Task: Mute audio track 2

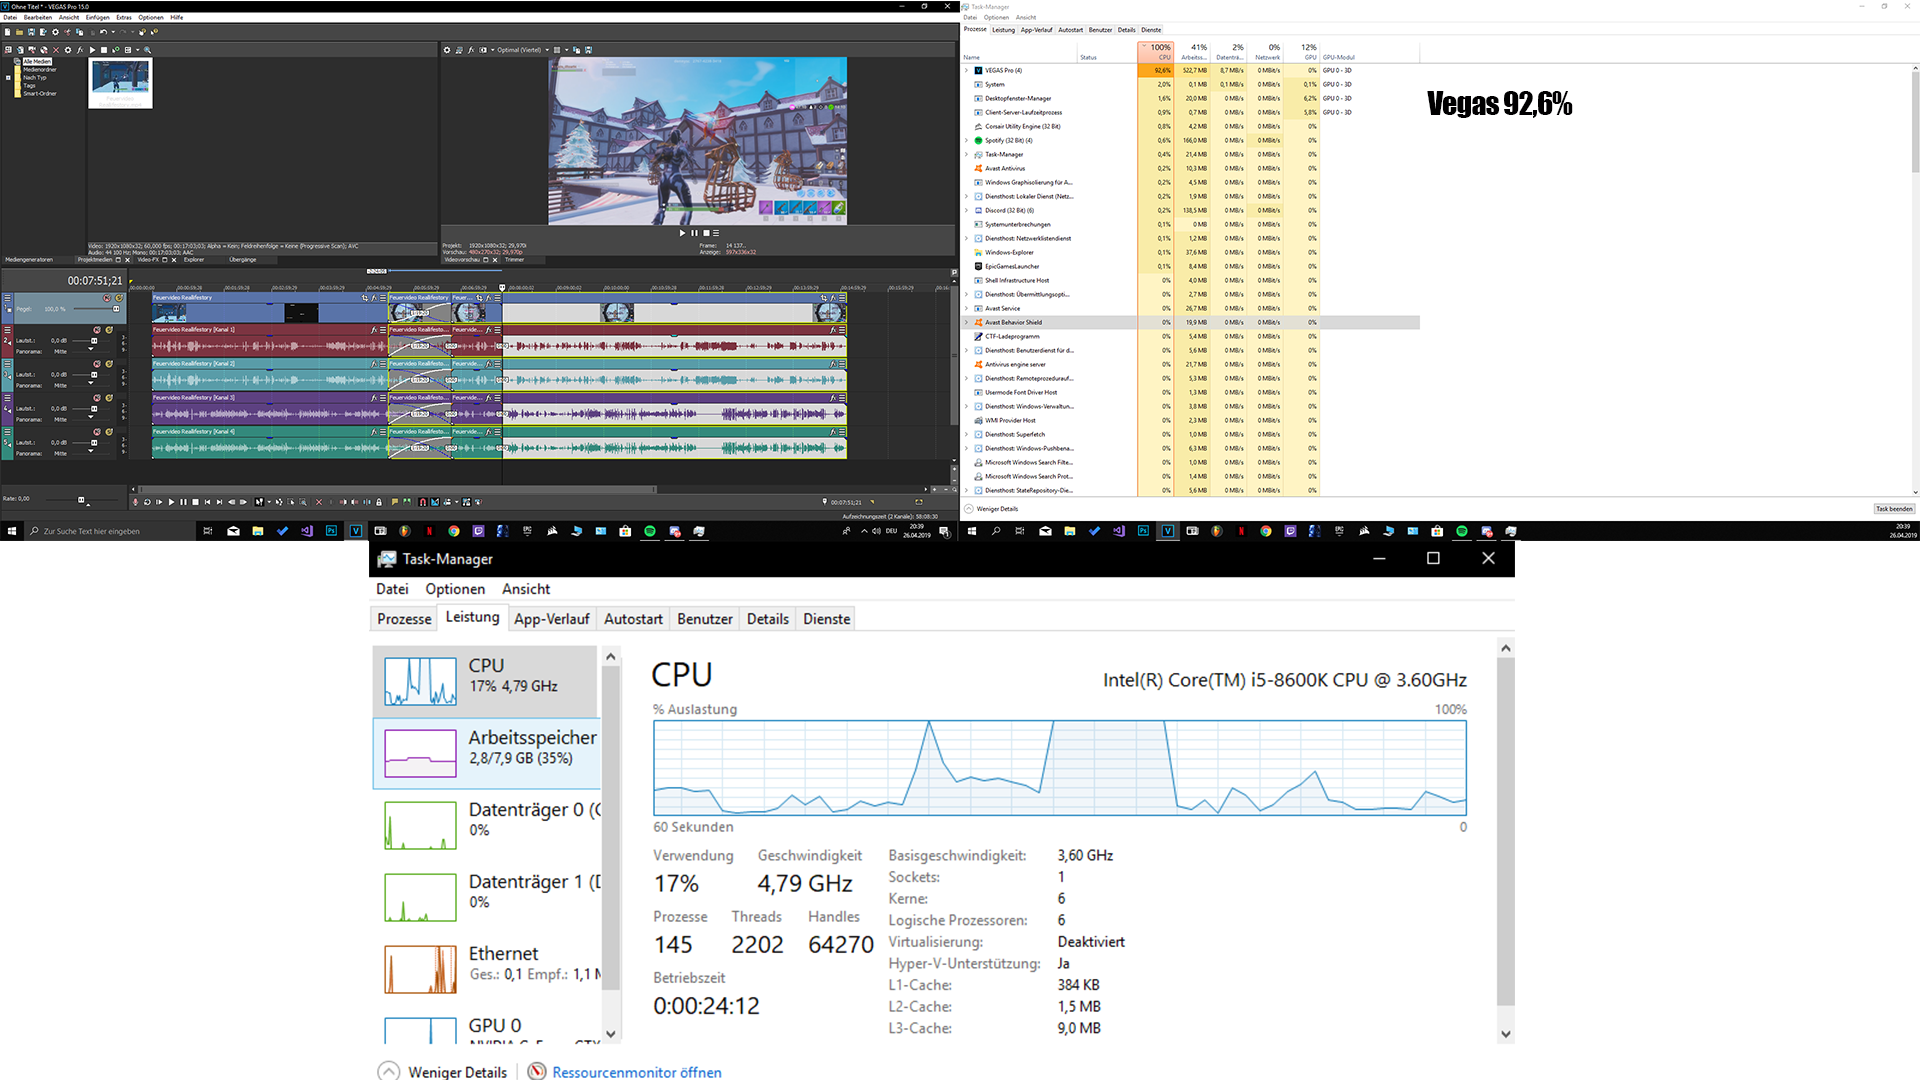Action: [x=97, y=330]
